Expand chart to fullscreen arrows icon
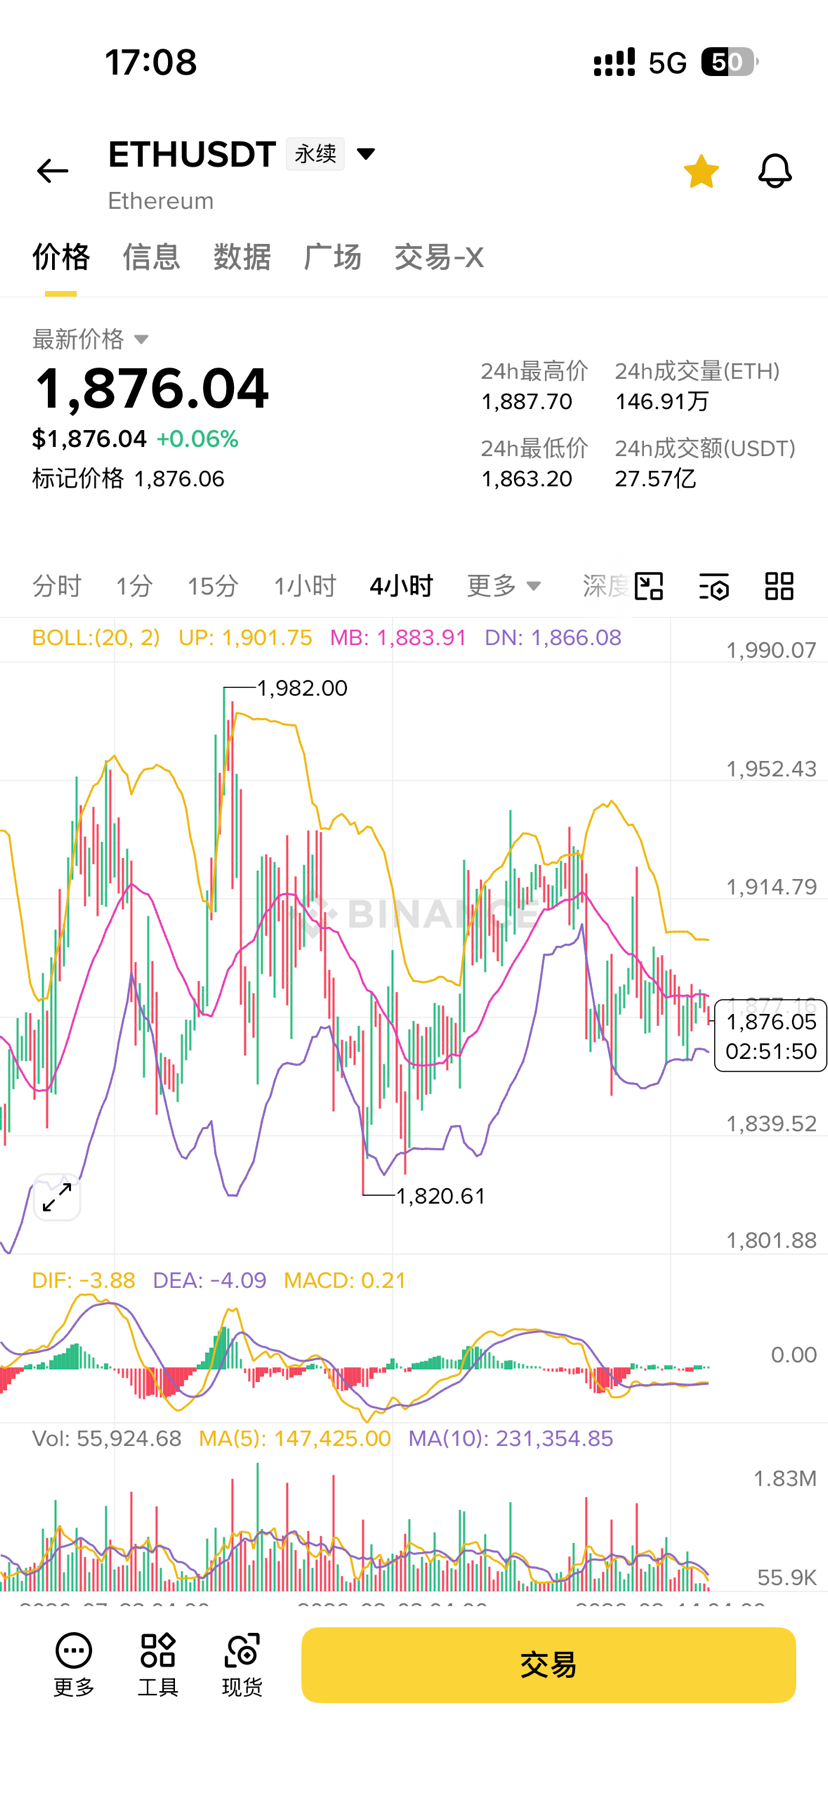Image resolution: width=828 pixels, height=1796 pixels. 57,1196
